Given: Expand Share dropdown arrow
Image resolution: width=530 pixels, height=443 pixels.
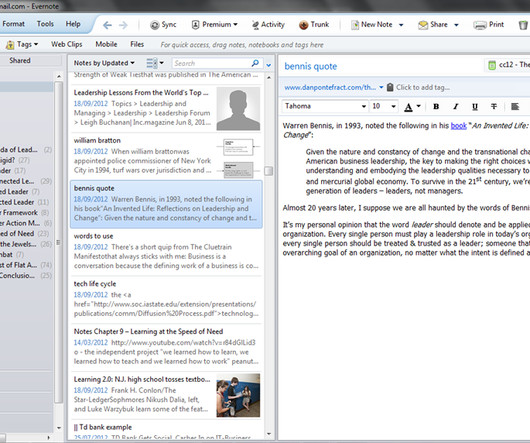Looking at the screenshot, I should pos(456,25).
